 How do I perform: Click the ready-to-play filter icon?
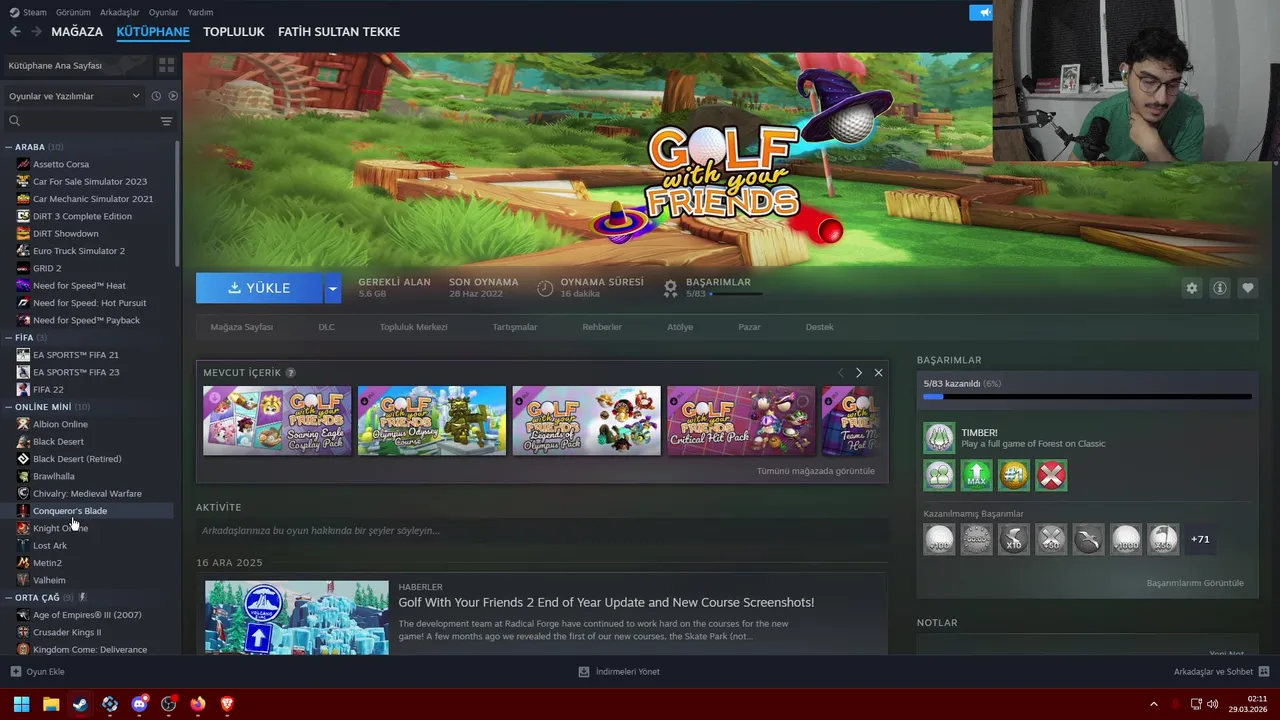pyautogui.click(x=173, y=96)
